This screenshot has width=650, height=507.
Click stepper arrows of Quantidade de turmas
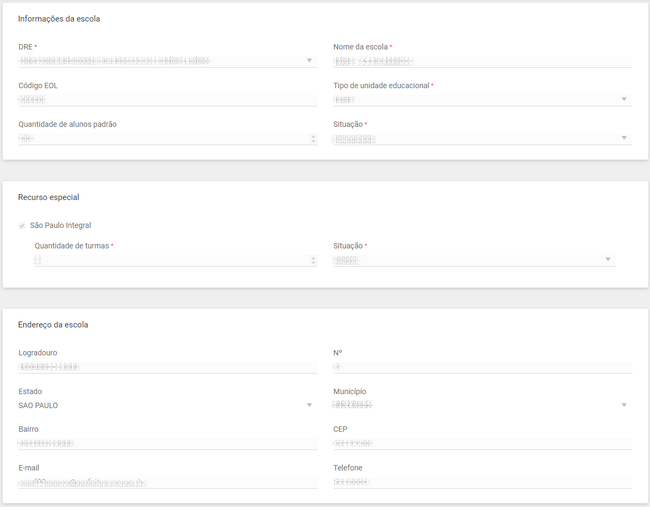click(x=313, y=260)
